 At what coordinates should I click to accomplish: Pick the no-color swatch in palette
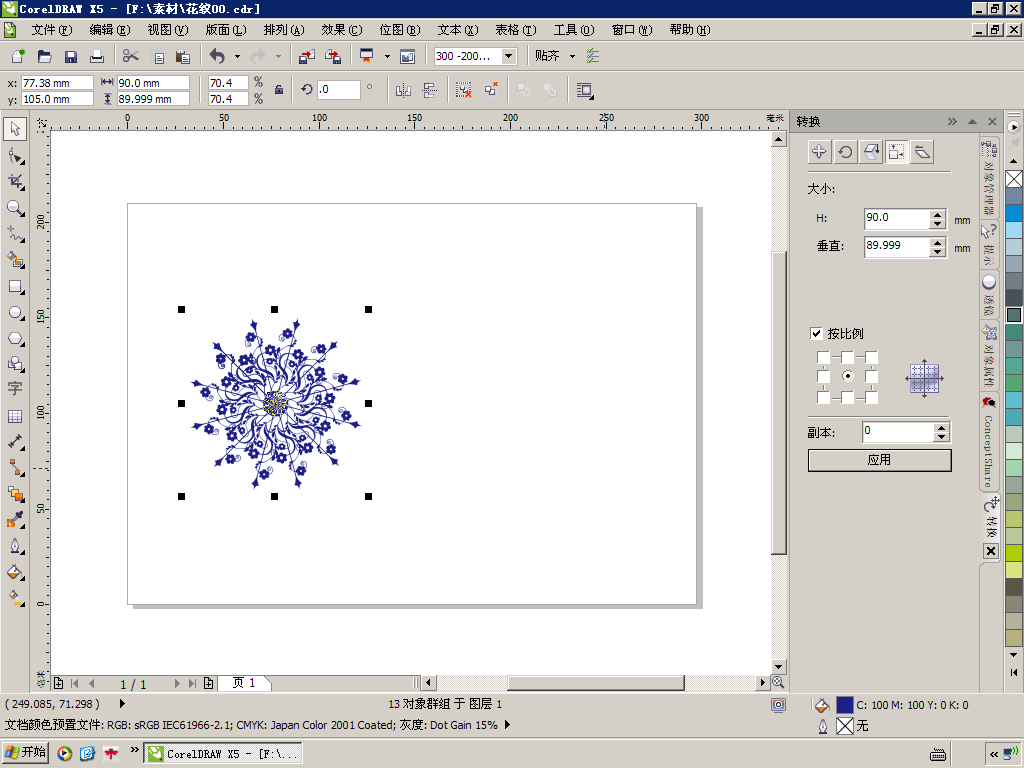pyautogui.click(x=1014, y=179)
